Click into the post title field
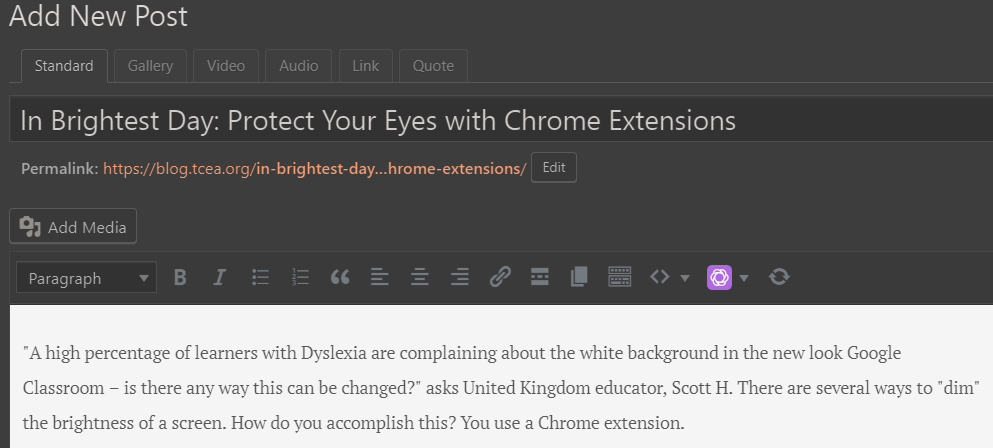The width and height of the screenshot is (993, 448). [501, 120]
